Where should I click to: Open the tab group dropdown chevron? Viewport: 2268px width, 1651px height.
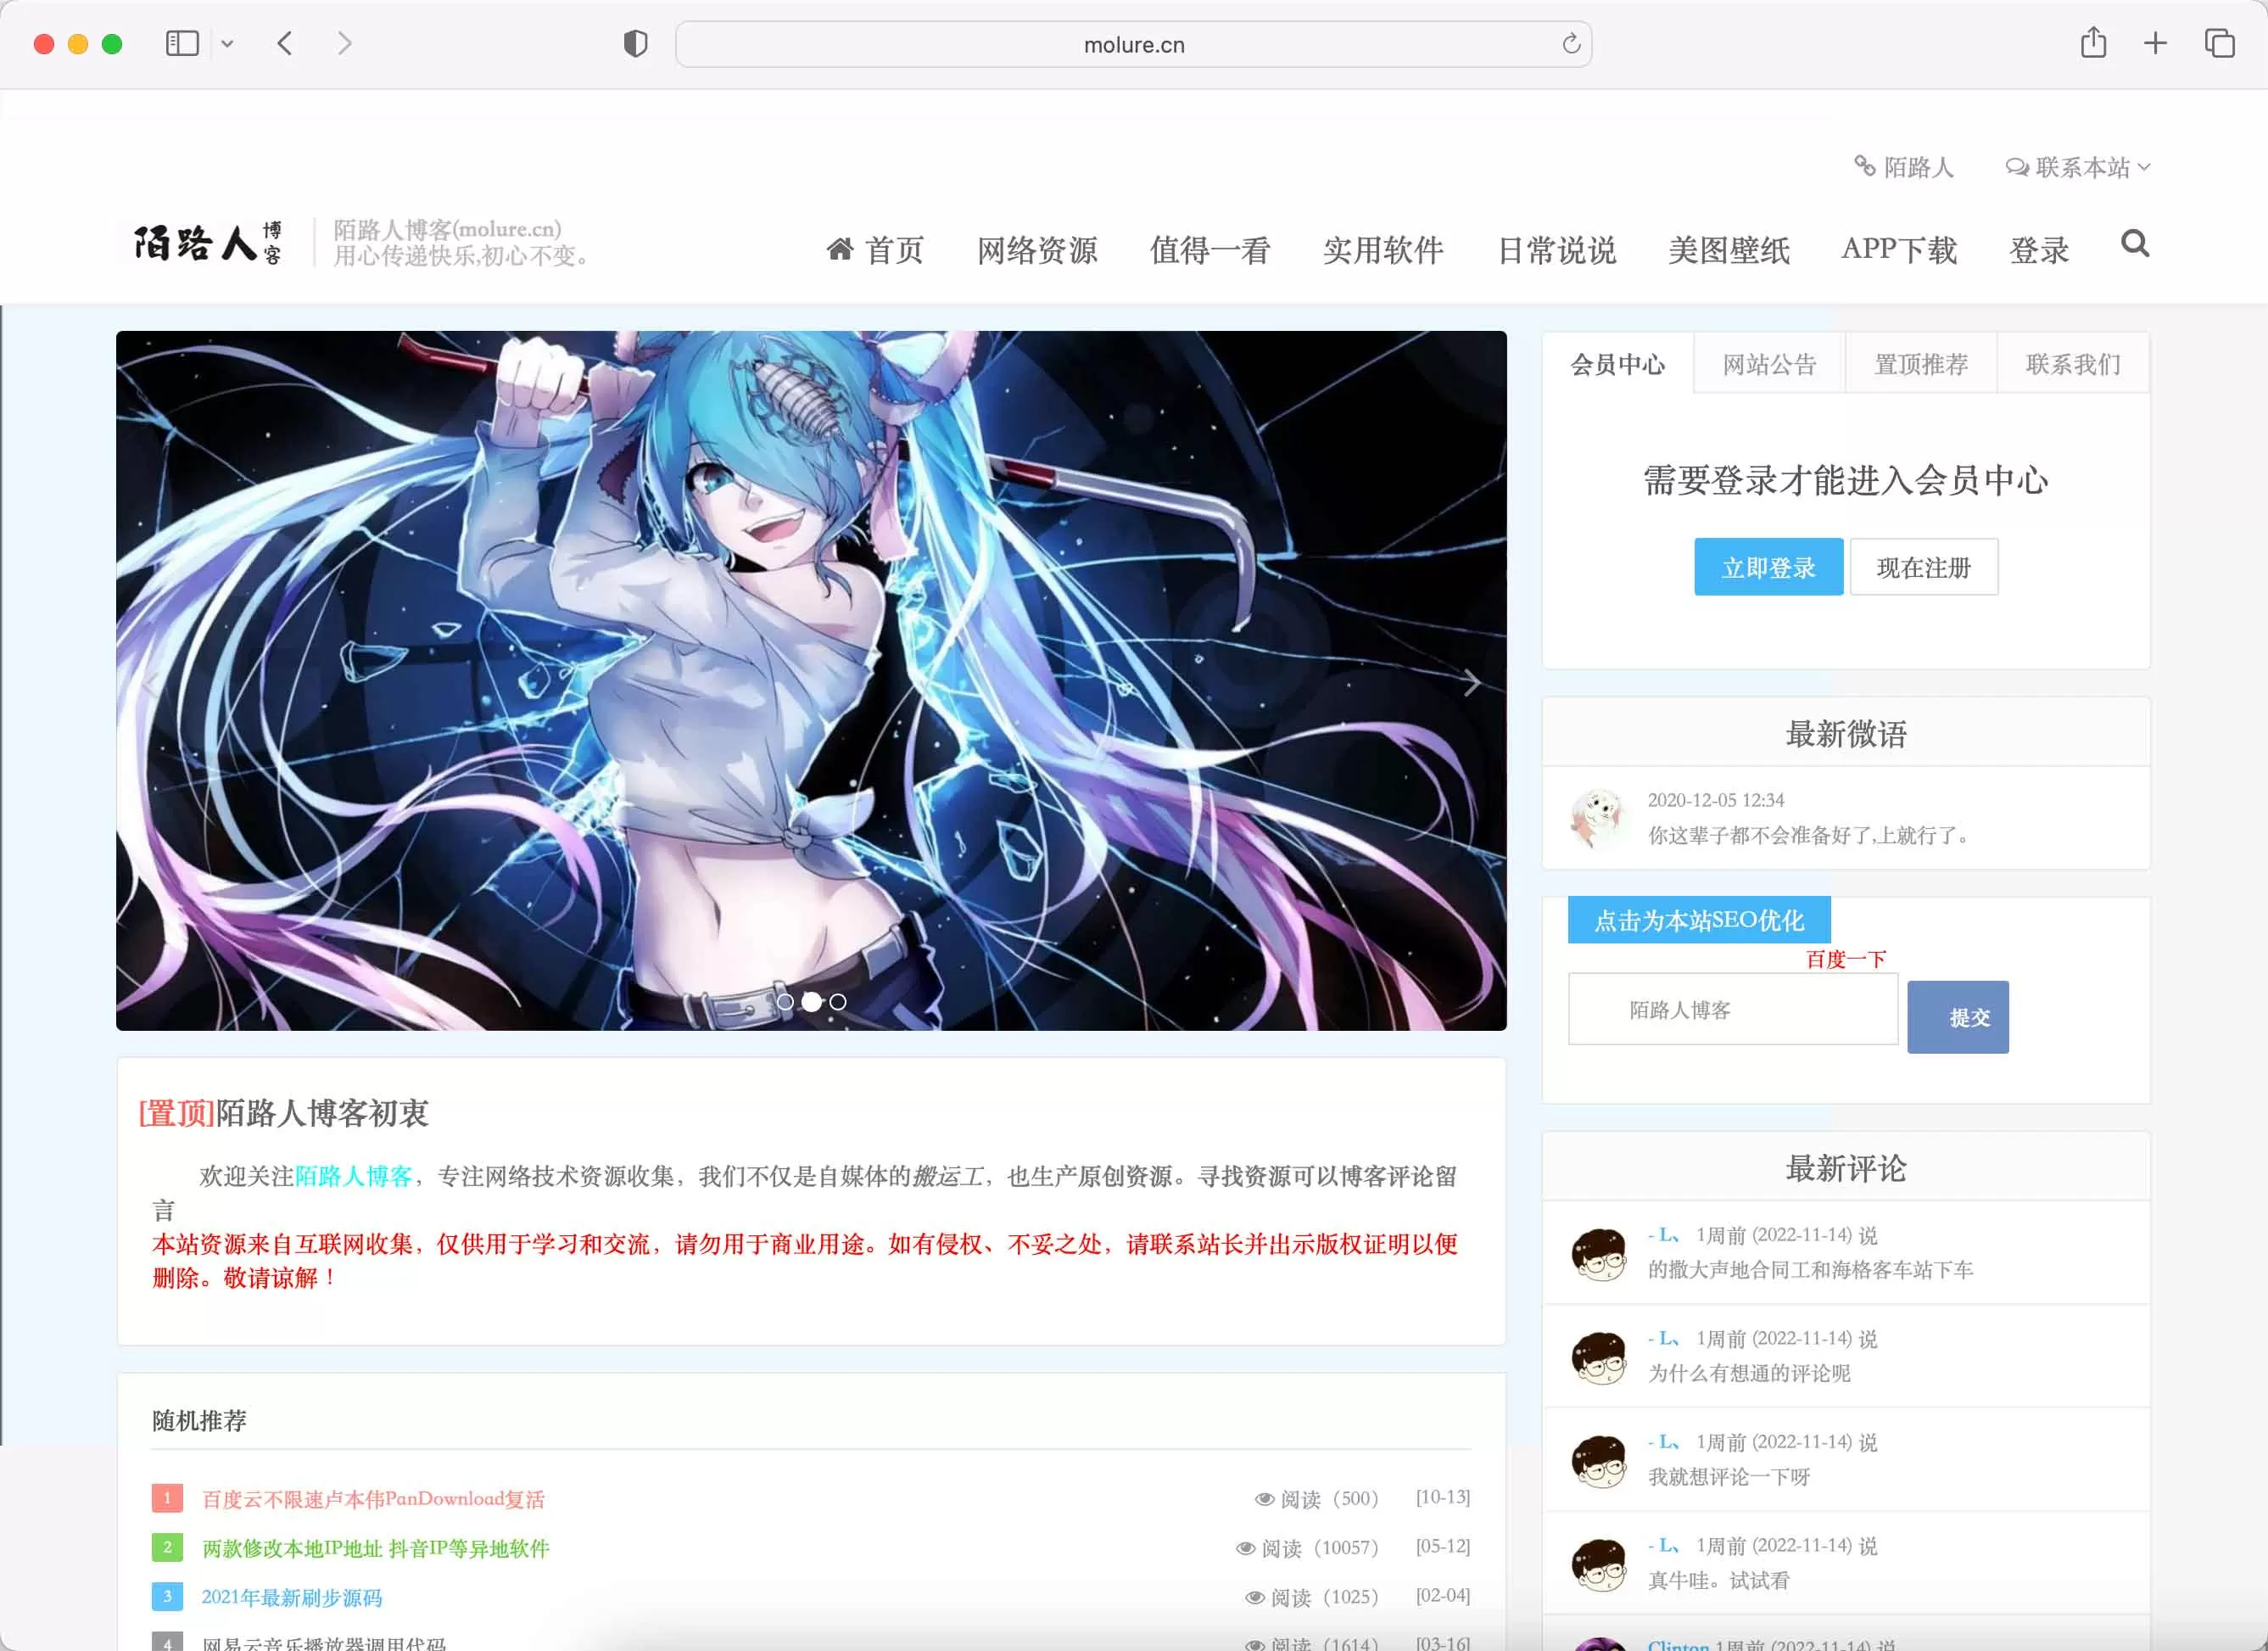227,44
